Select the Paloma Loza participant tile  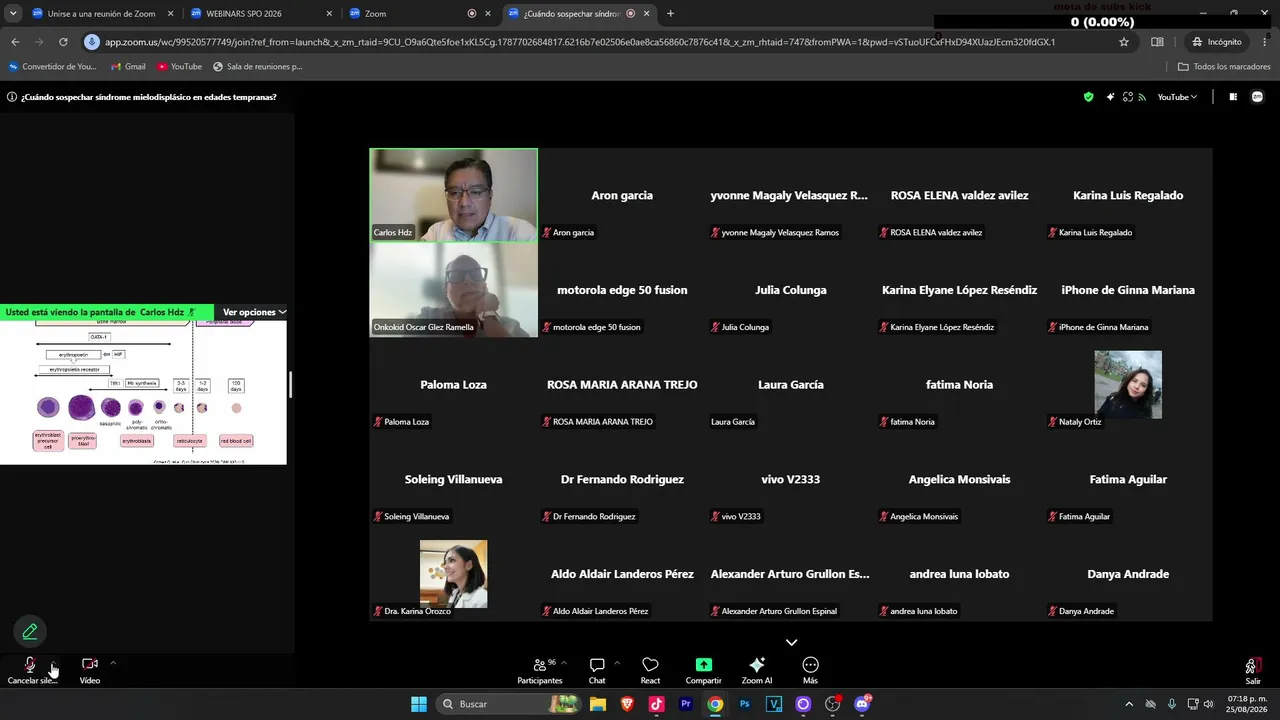coord(454,385)
